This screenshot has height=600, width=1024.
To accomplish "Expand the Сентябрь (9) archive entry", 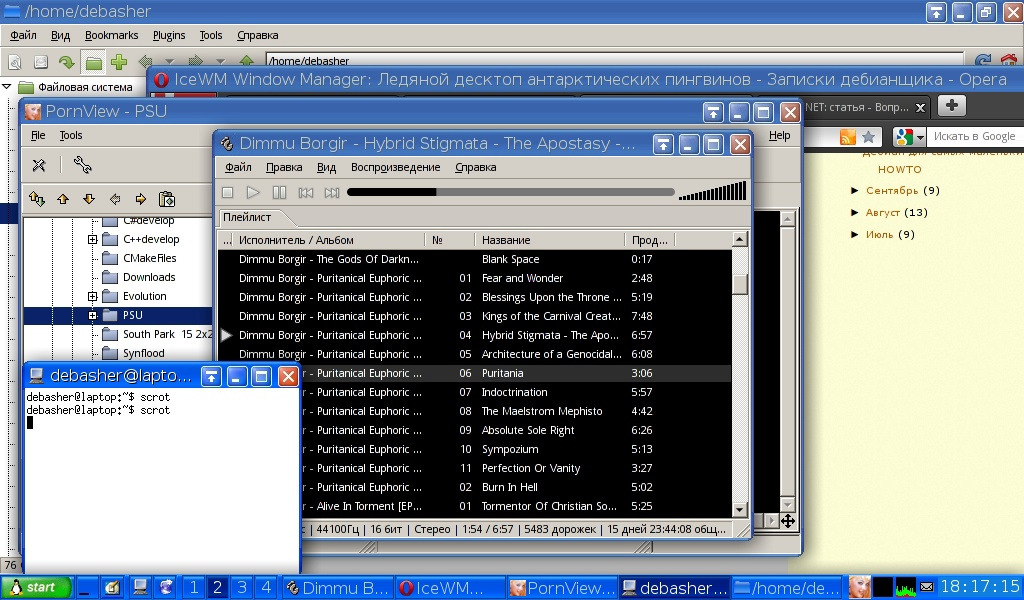I will click(855, 190).
